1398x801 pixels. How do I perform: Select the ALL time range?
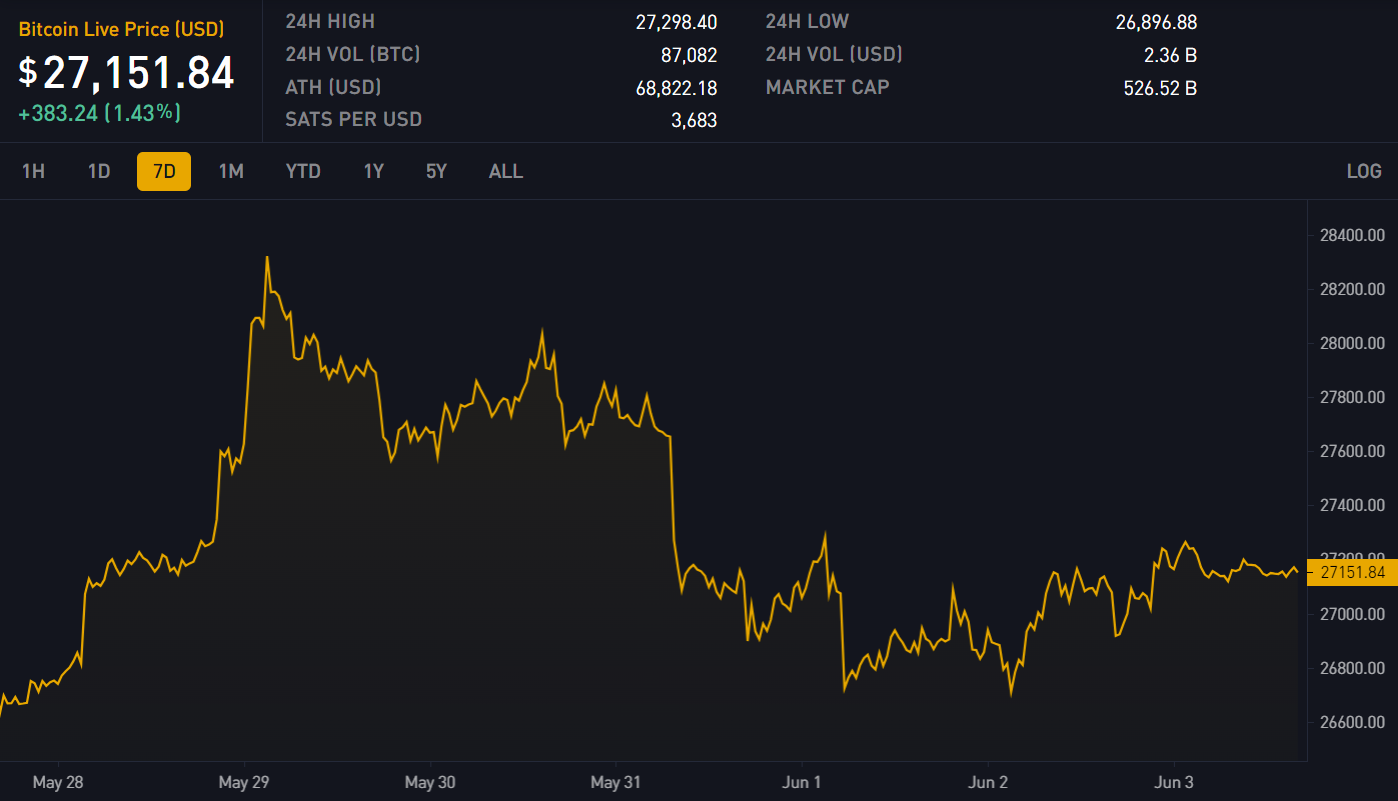[505, 171]
